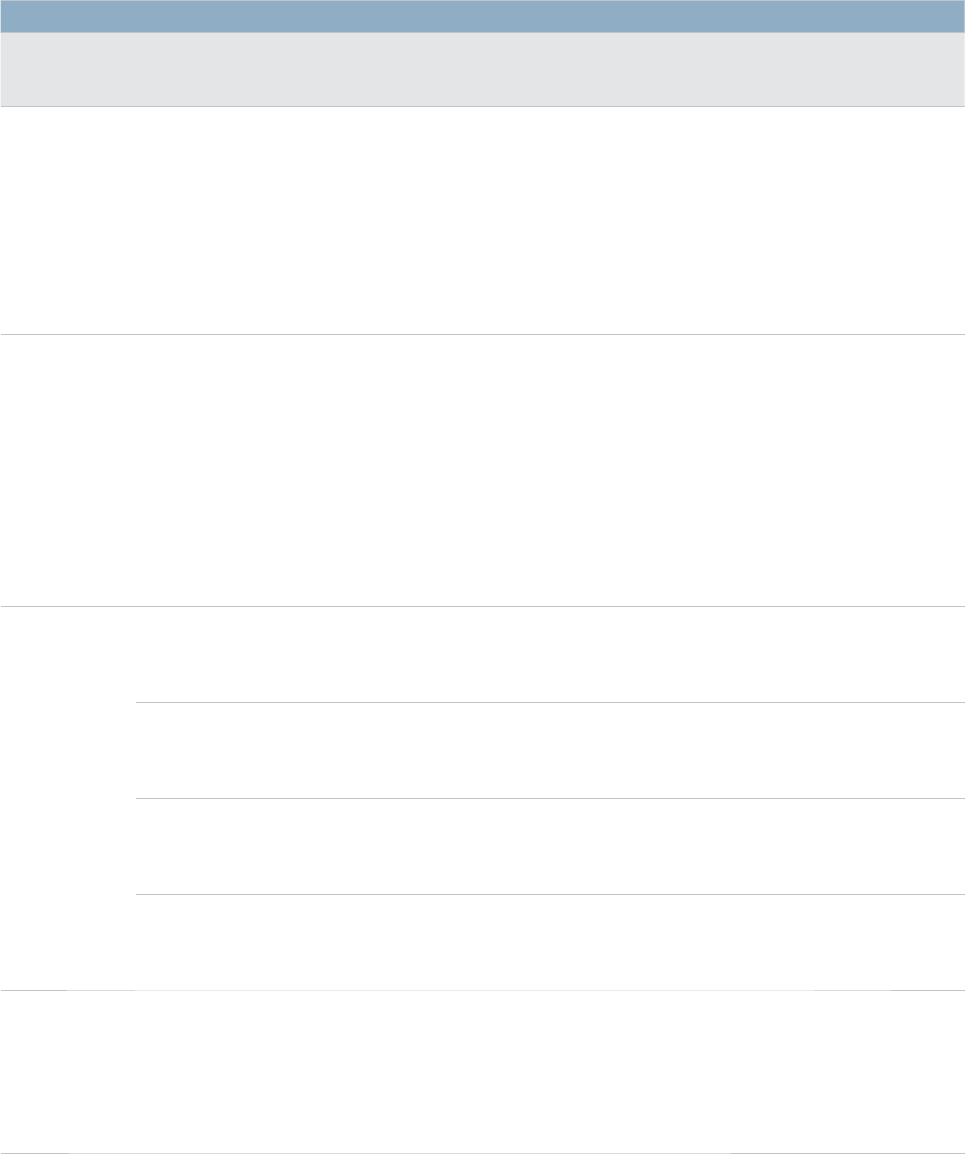
Task: Click the third sub-row in the split section
Action: (x=550, y=846)
